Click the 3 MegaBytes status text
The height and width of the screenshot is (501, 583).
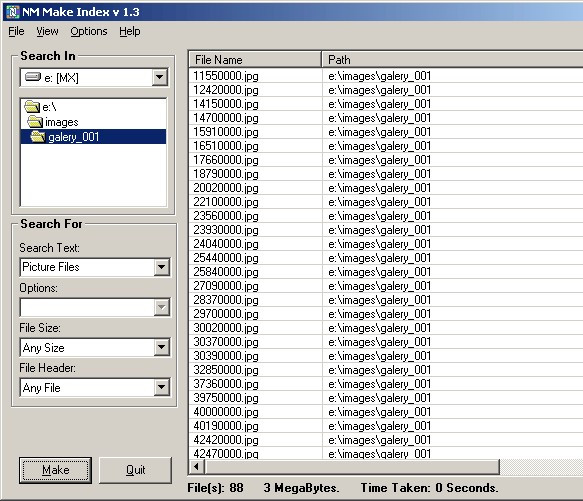pyautogui.click(x=302, y=488)
